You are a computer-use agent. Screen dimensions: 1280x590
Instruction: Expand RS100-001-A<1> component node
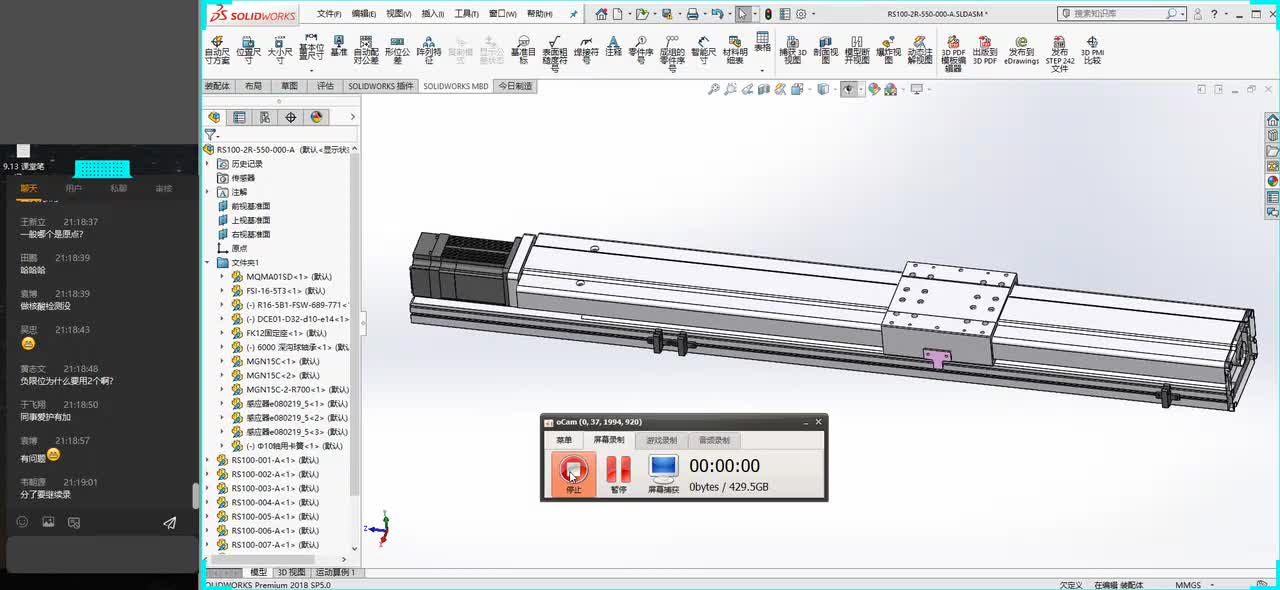click(x=209, y=460)
